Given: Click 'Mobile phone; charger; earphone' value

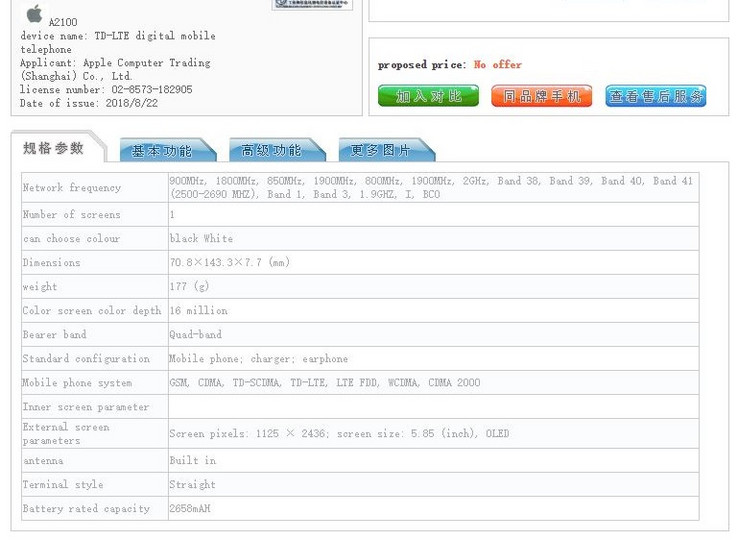Looking at the screenshot, I should click(x=259, y=359).
